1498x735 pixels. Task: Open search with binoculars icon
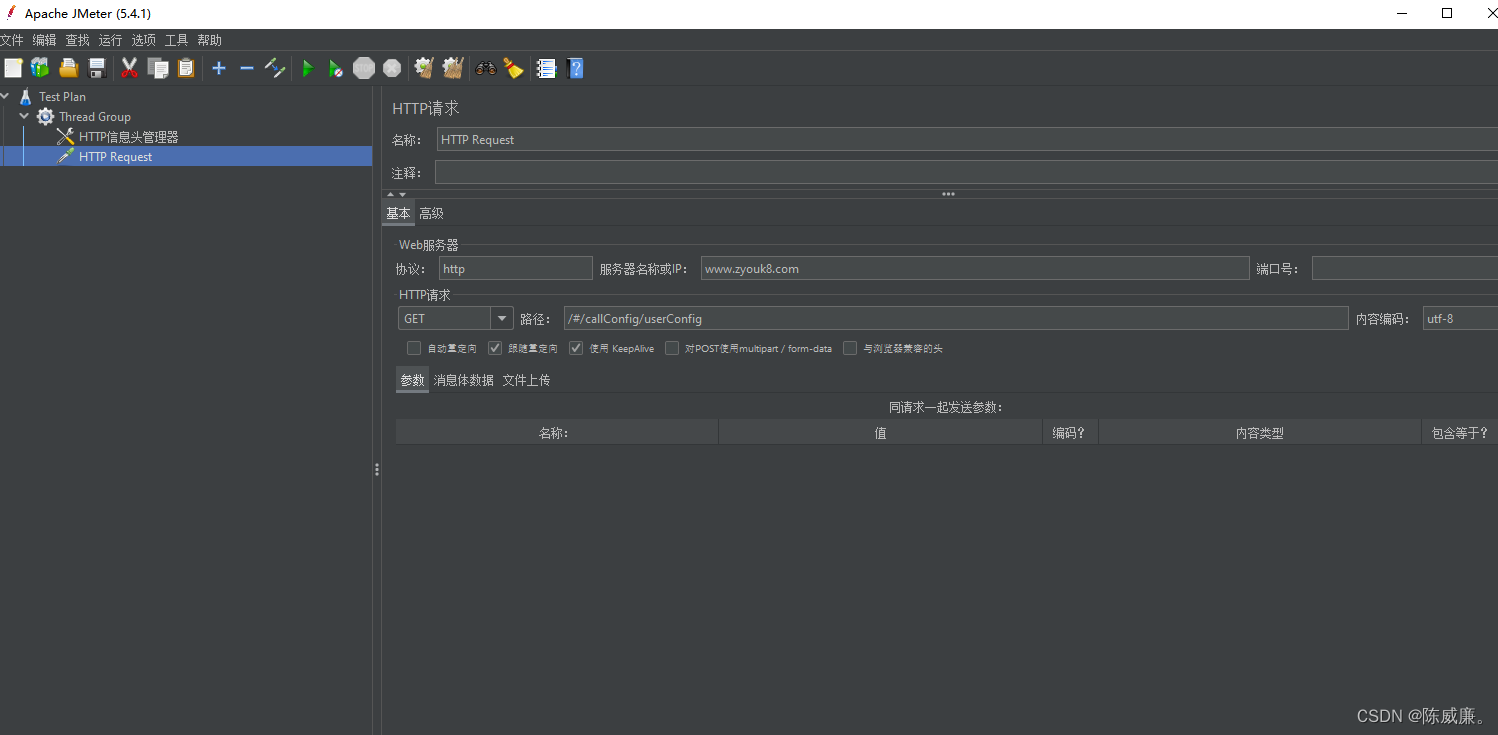pyautogui.click(x=486, y=68)
